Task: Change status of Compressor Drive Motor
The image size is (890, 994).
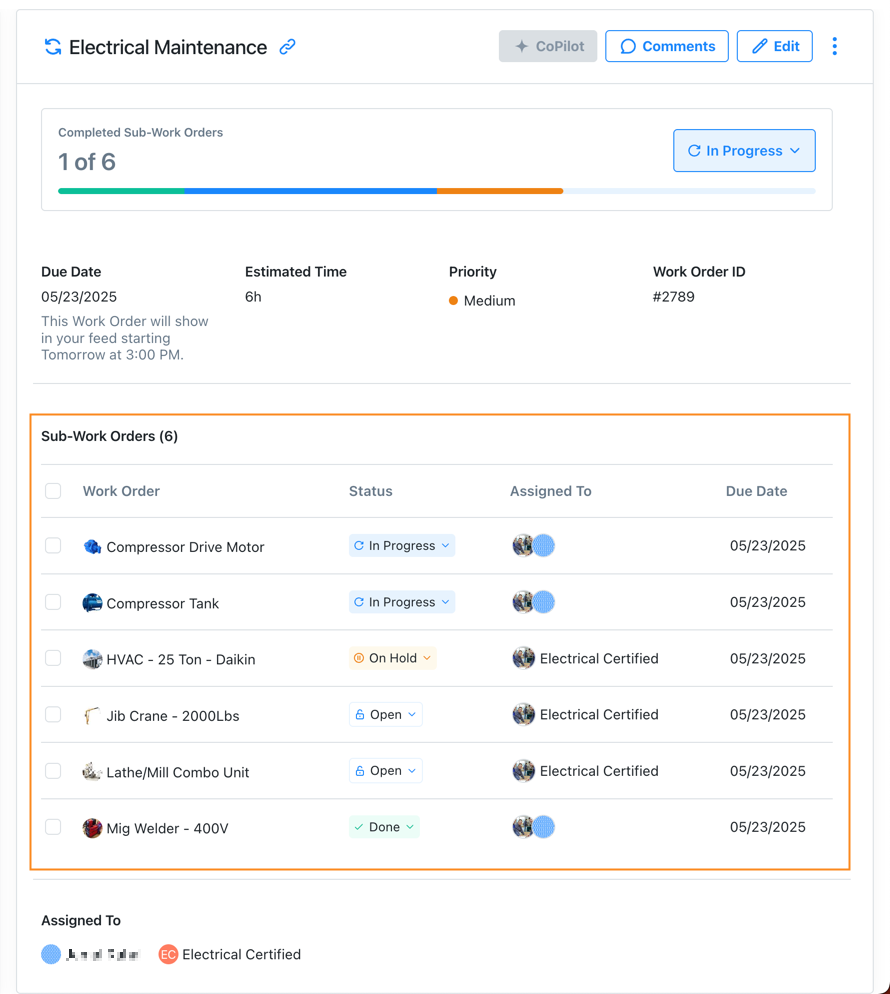Action: click(x=402, y=545)
